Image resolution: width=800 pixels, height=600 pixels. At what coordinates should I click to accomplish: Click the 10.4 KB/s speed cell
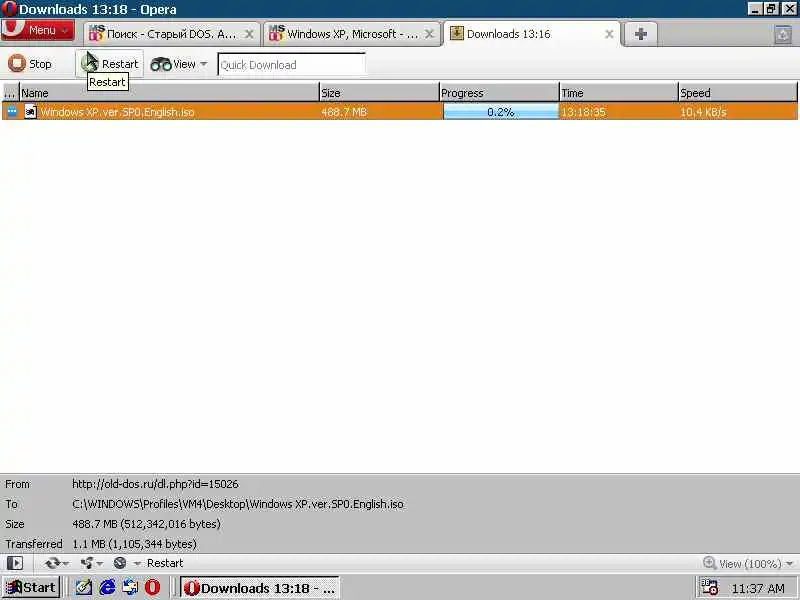point(703,112)
